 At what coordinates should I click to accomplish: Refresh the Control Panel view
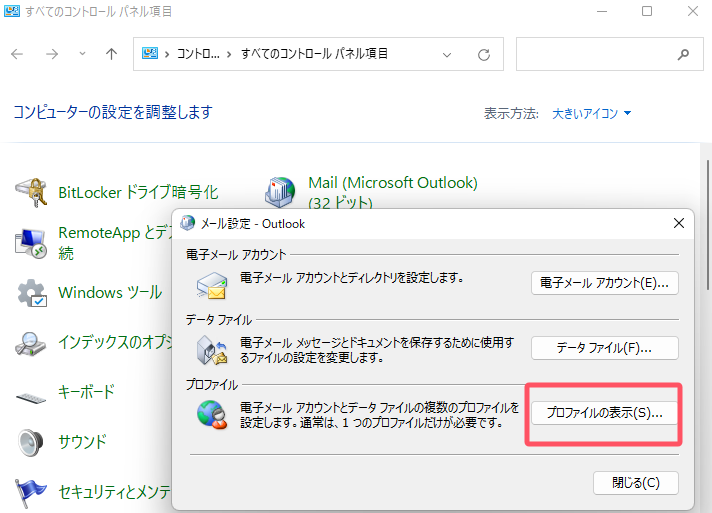click(484, 55)
